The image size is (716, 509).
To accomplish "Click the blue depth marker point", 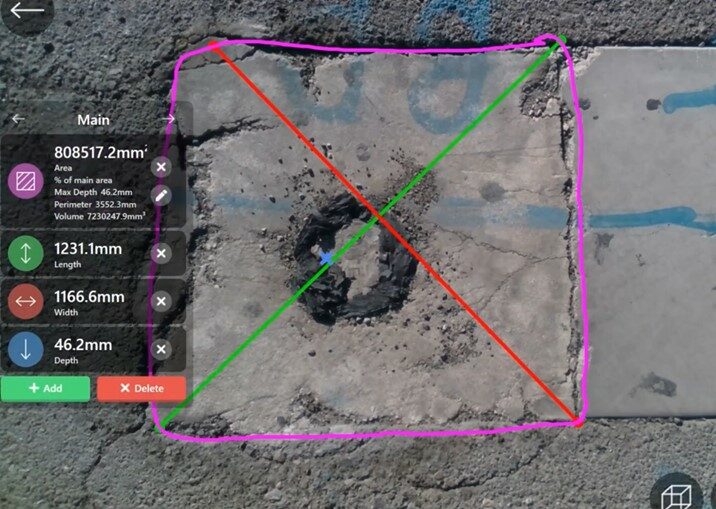I will click(x=326, y=259).
